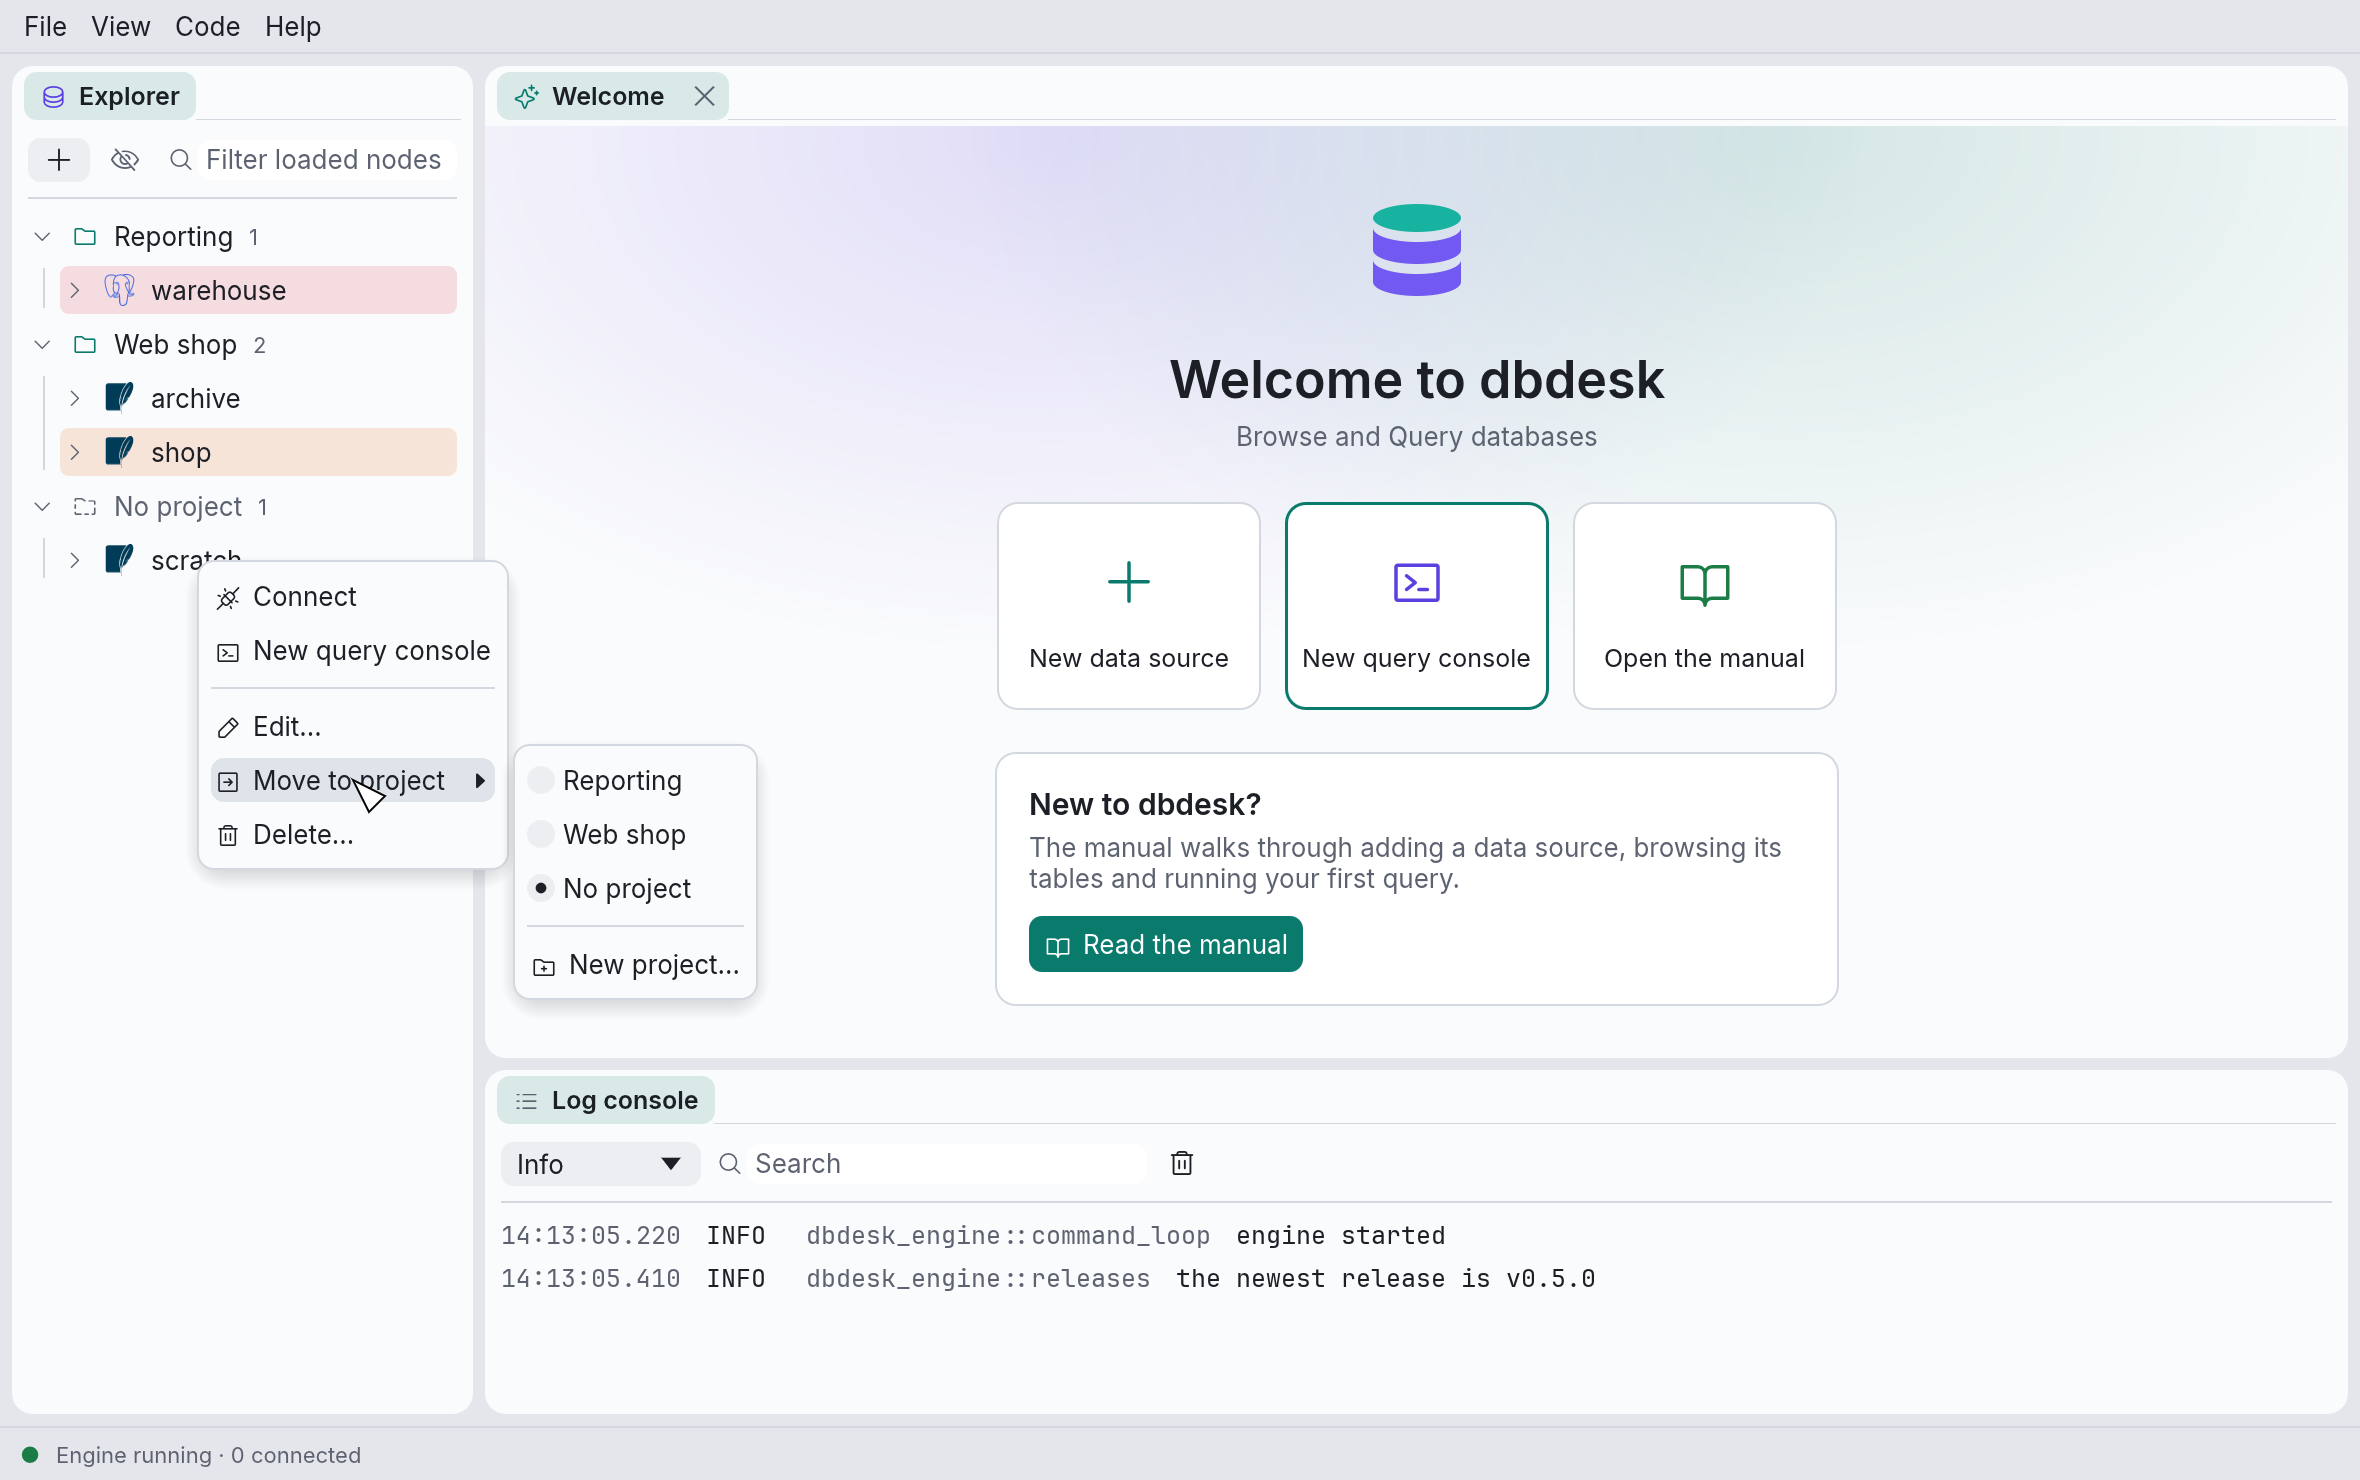The height and width of the screenshot is (1480, 2360).
Task: Collapse the No project group chevron
Action: tap(42, 507)
